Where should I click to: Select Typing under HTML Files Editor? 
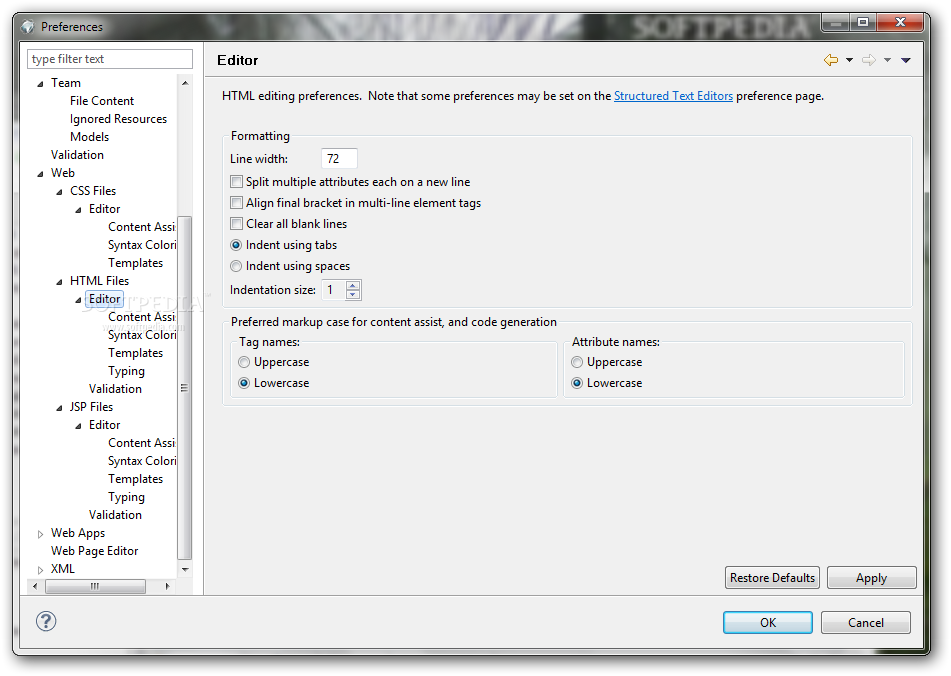coord(126,371)
